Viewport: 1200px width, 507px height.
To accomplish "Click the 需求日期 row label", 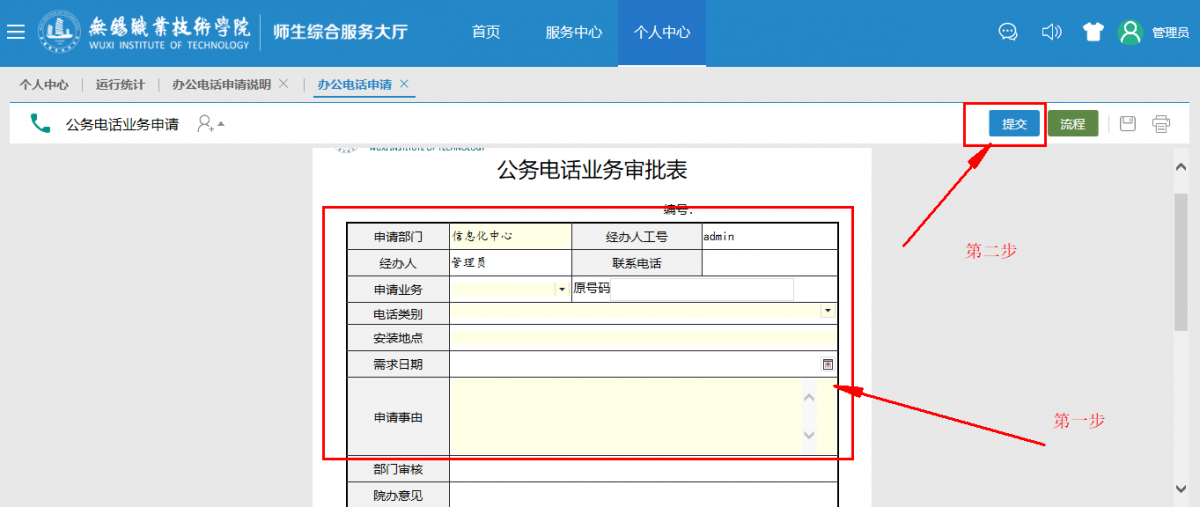I will [x=398, y=364].
